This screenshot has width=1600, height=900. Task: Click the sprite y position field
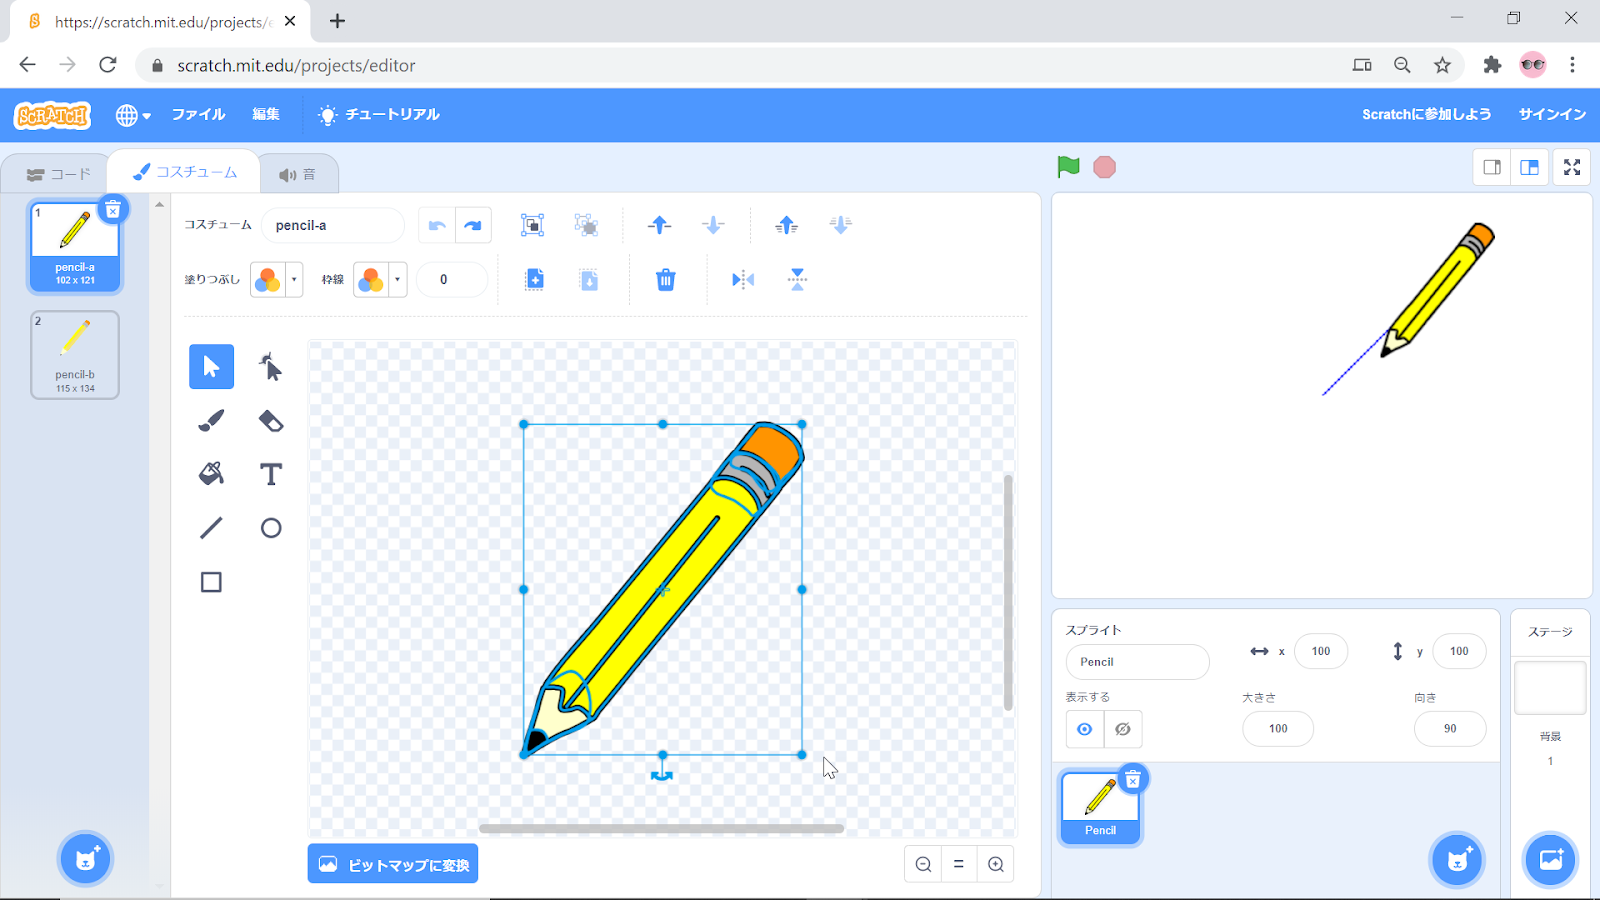[1460, 651]
